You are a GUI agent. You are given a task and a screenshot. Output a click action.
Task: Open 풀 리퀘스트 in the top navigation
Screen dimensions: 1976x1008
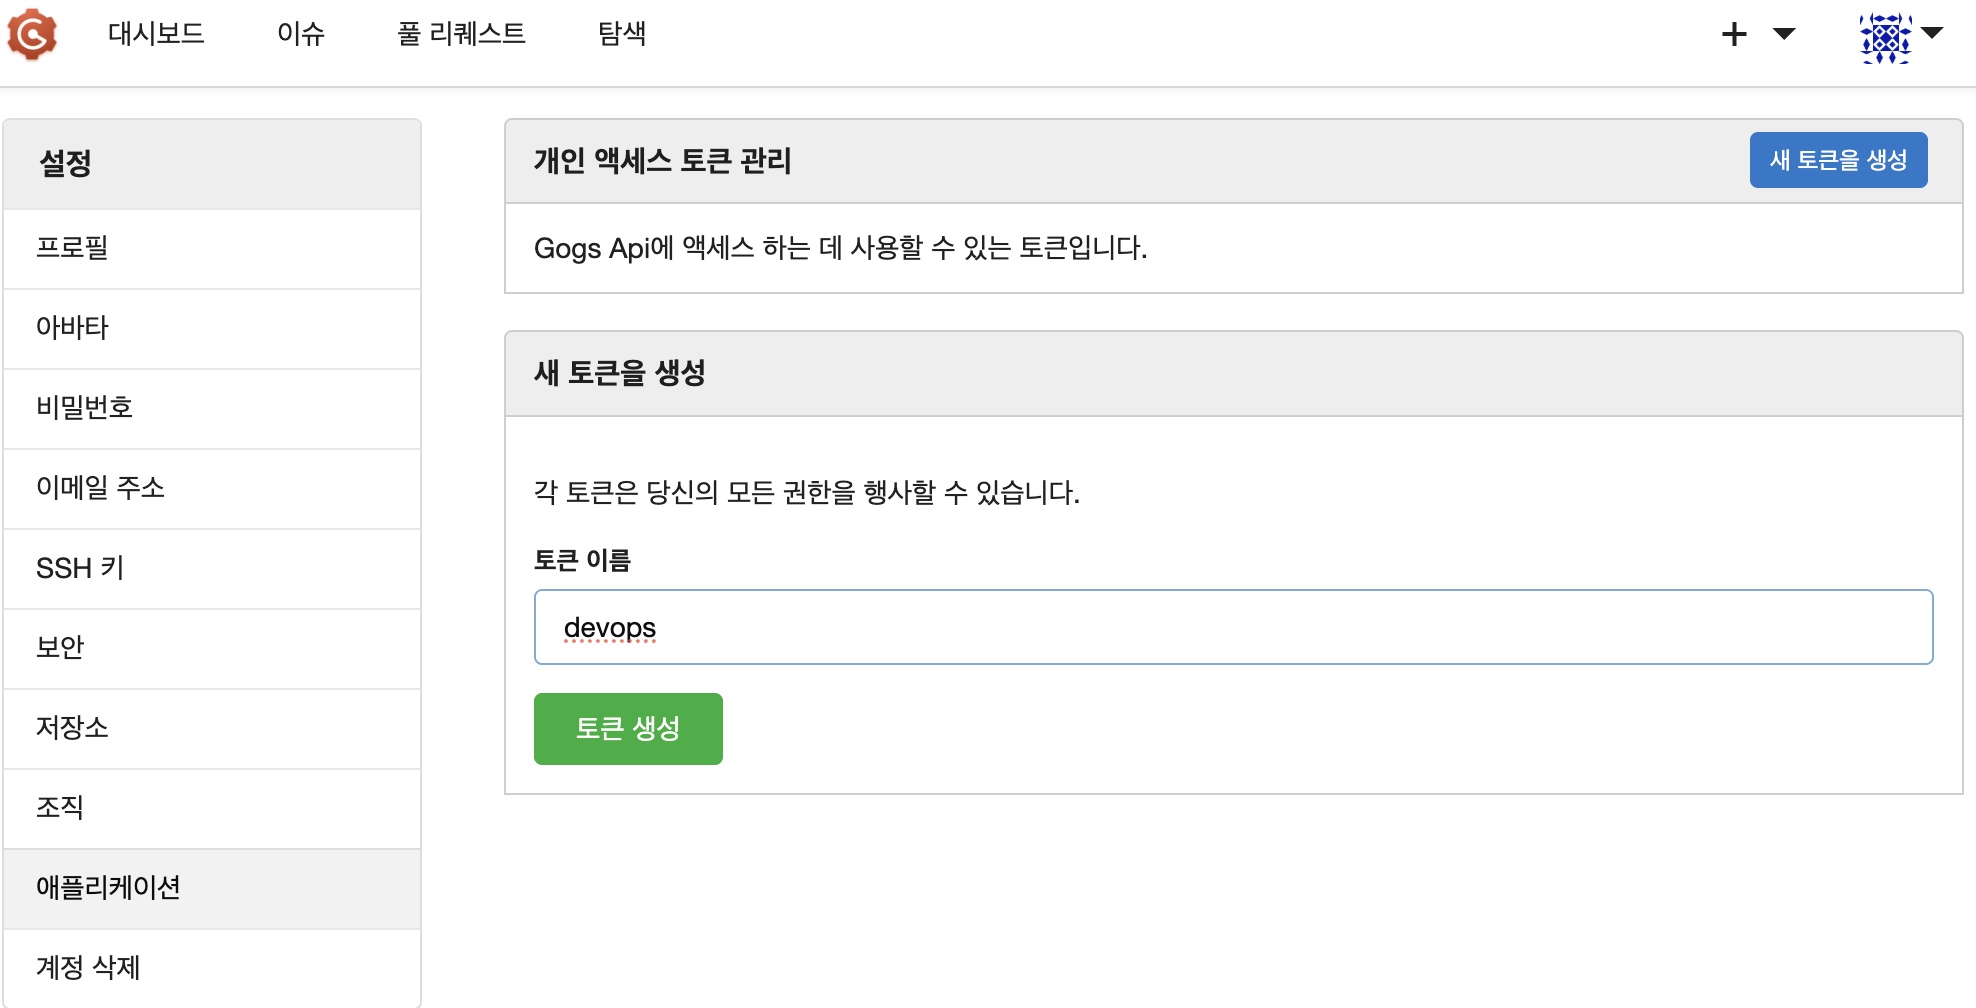461,34
